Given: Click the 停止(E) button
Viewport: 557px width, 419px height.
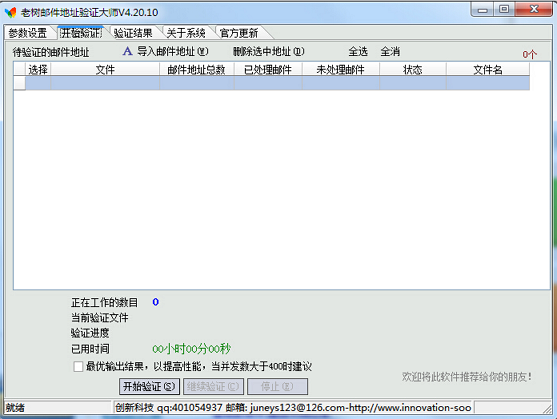Looking at the screenshot, I should click(277, 386).
